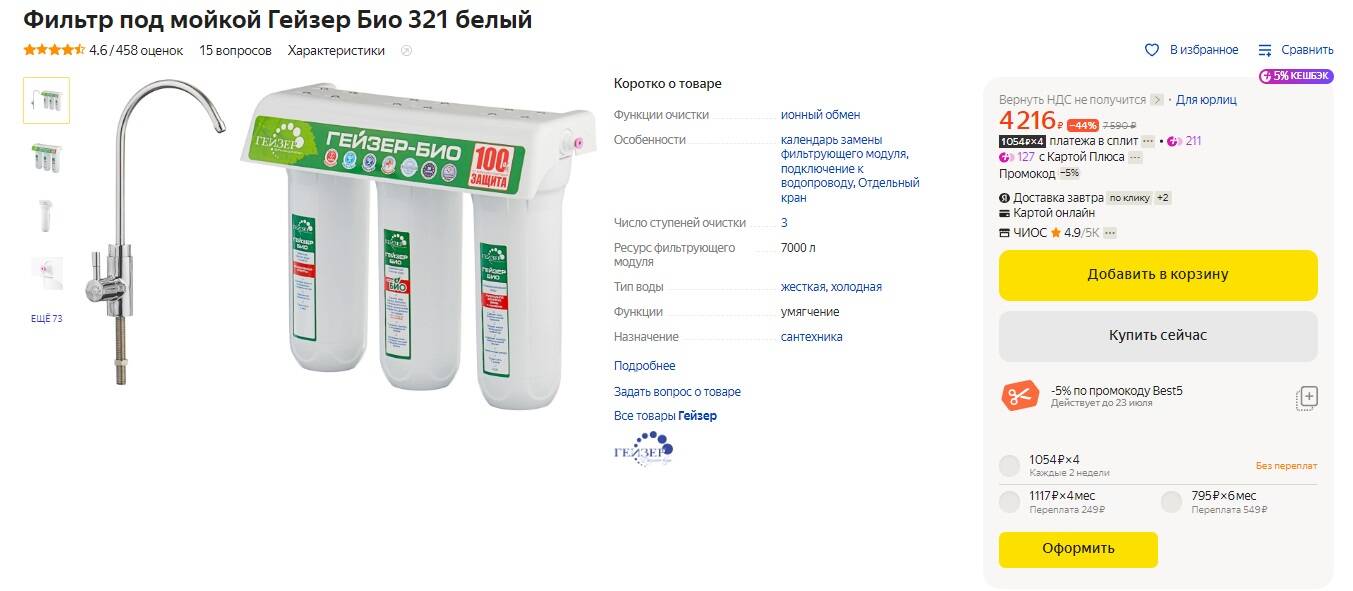Image resolution: width=1353 pixels, height=591 pixels.
Task: Click Добавить в корзину button
Action: pos(1158,275)
